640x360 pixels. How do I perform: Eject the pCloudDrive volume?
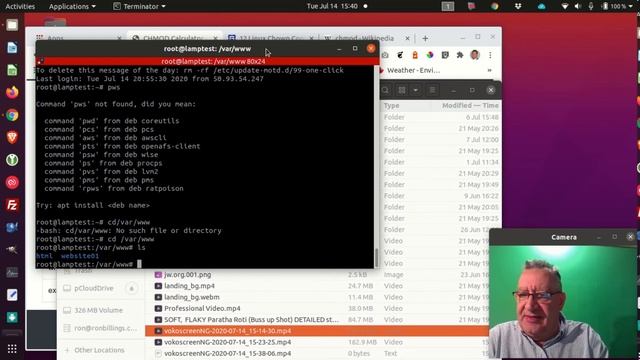(x=131, y=288)
